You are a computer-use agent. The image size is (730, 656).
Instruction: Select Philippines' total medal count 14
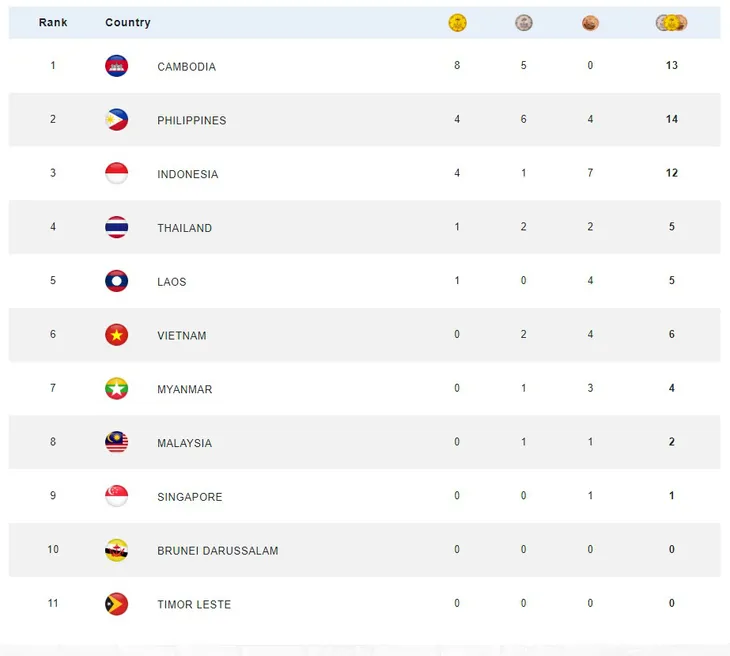[671, 119]
